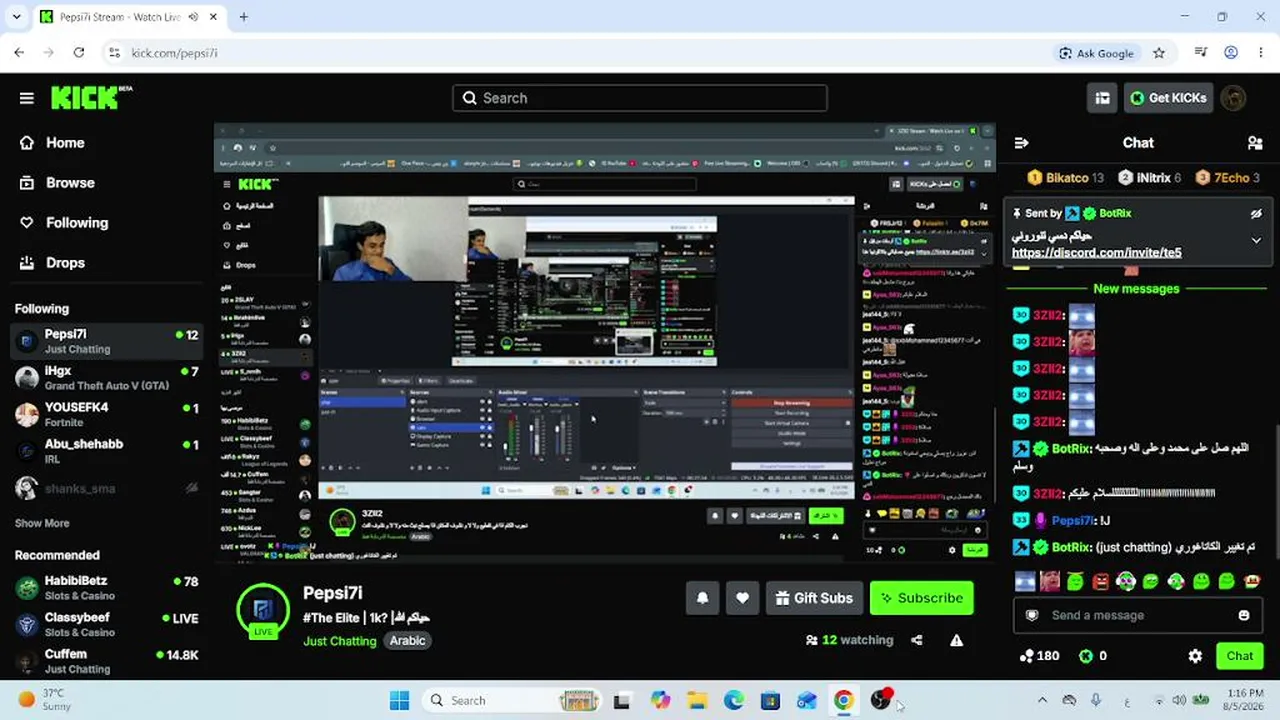Open Classybeef recommended channel

tap(108, 624)
